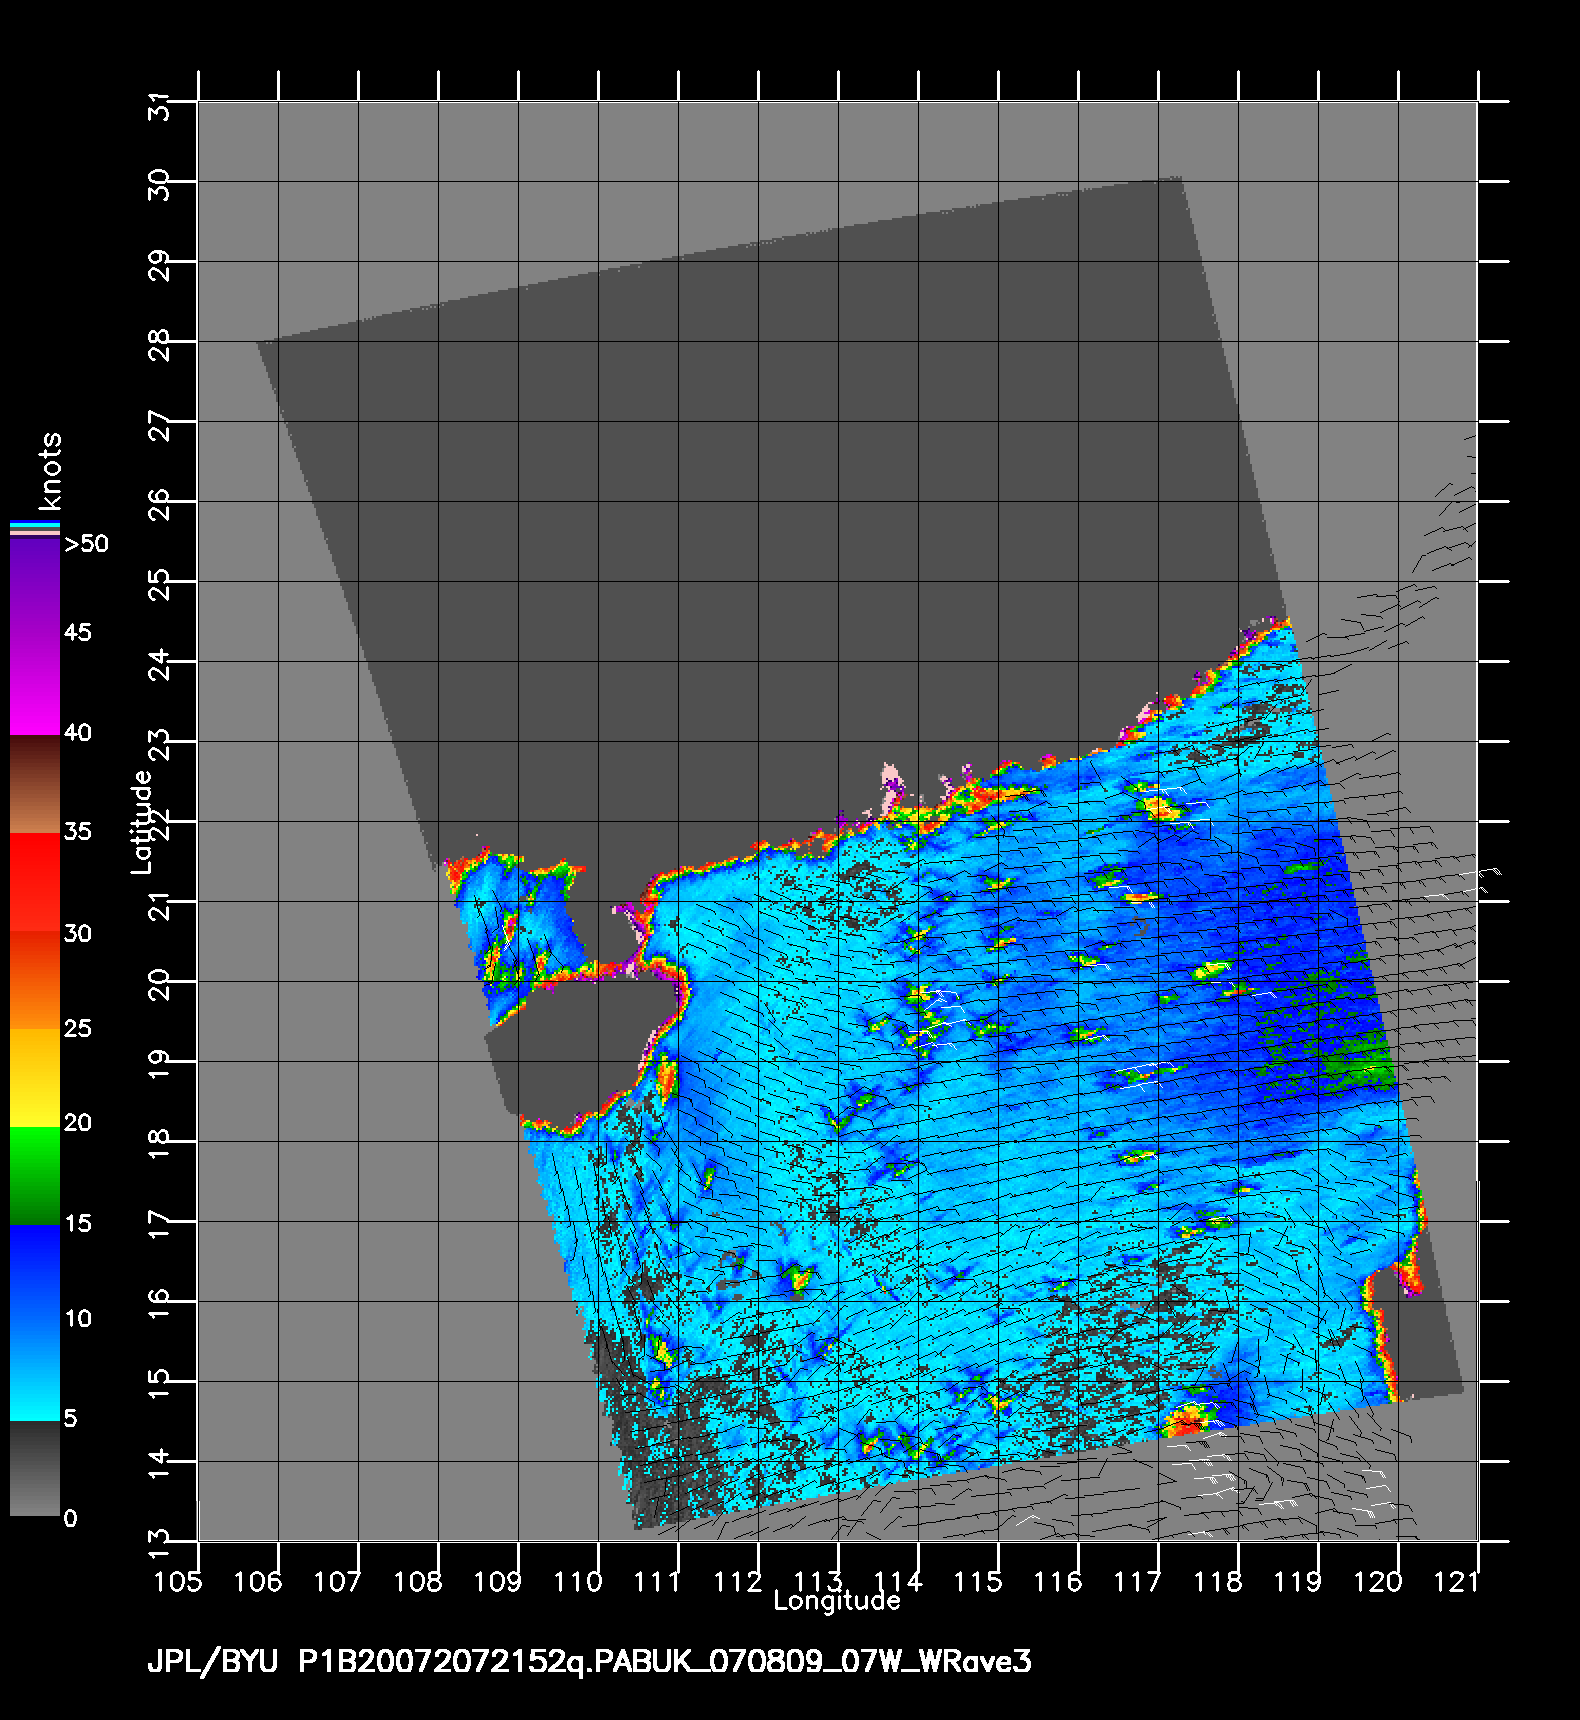Viewport: 1580px width, 1720px height.
Task: Click the '25' color bar label
Action: tap(78, 1028)
